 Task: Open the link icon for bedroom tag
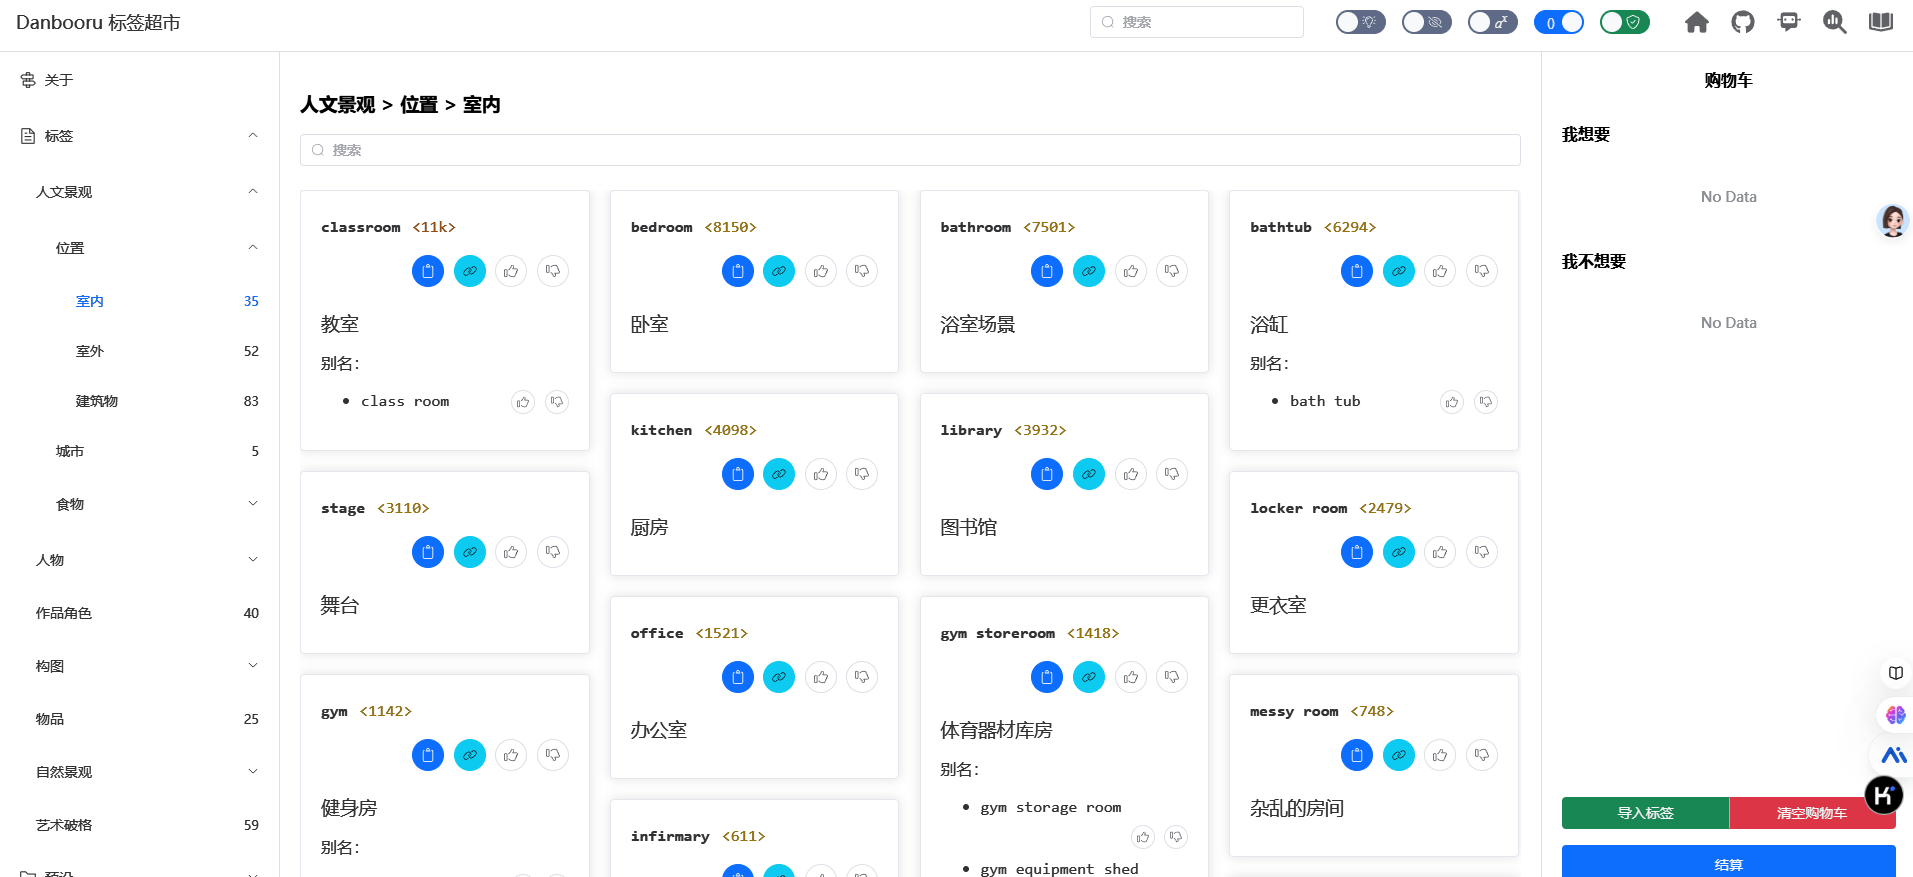(779, 271)
